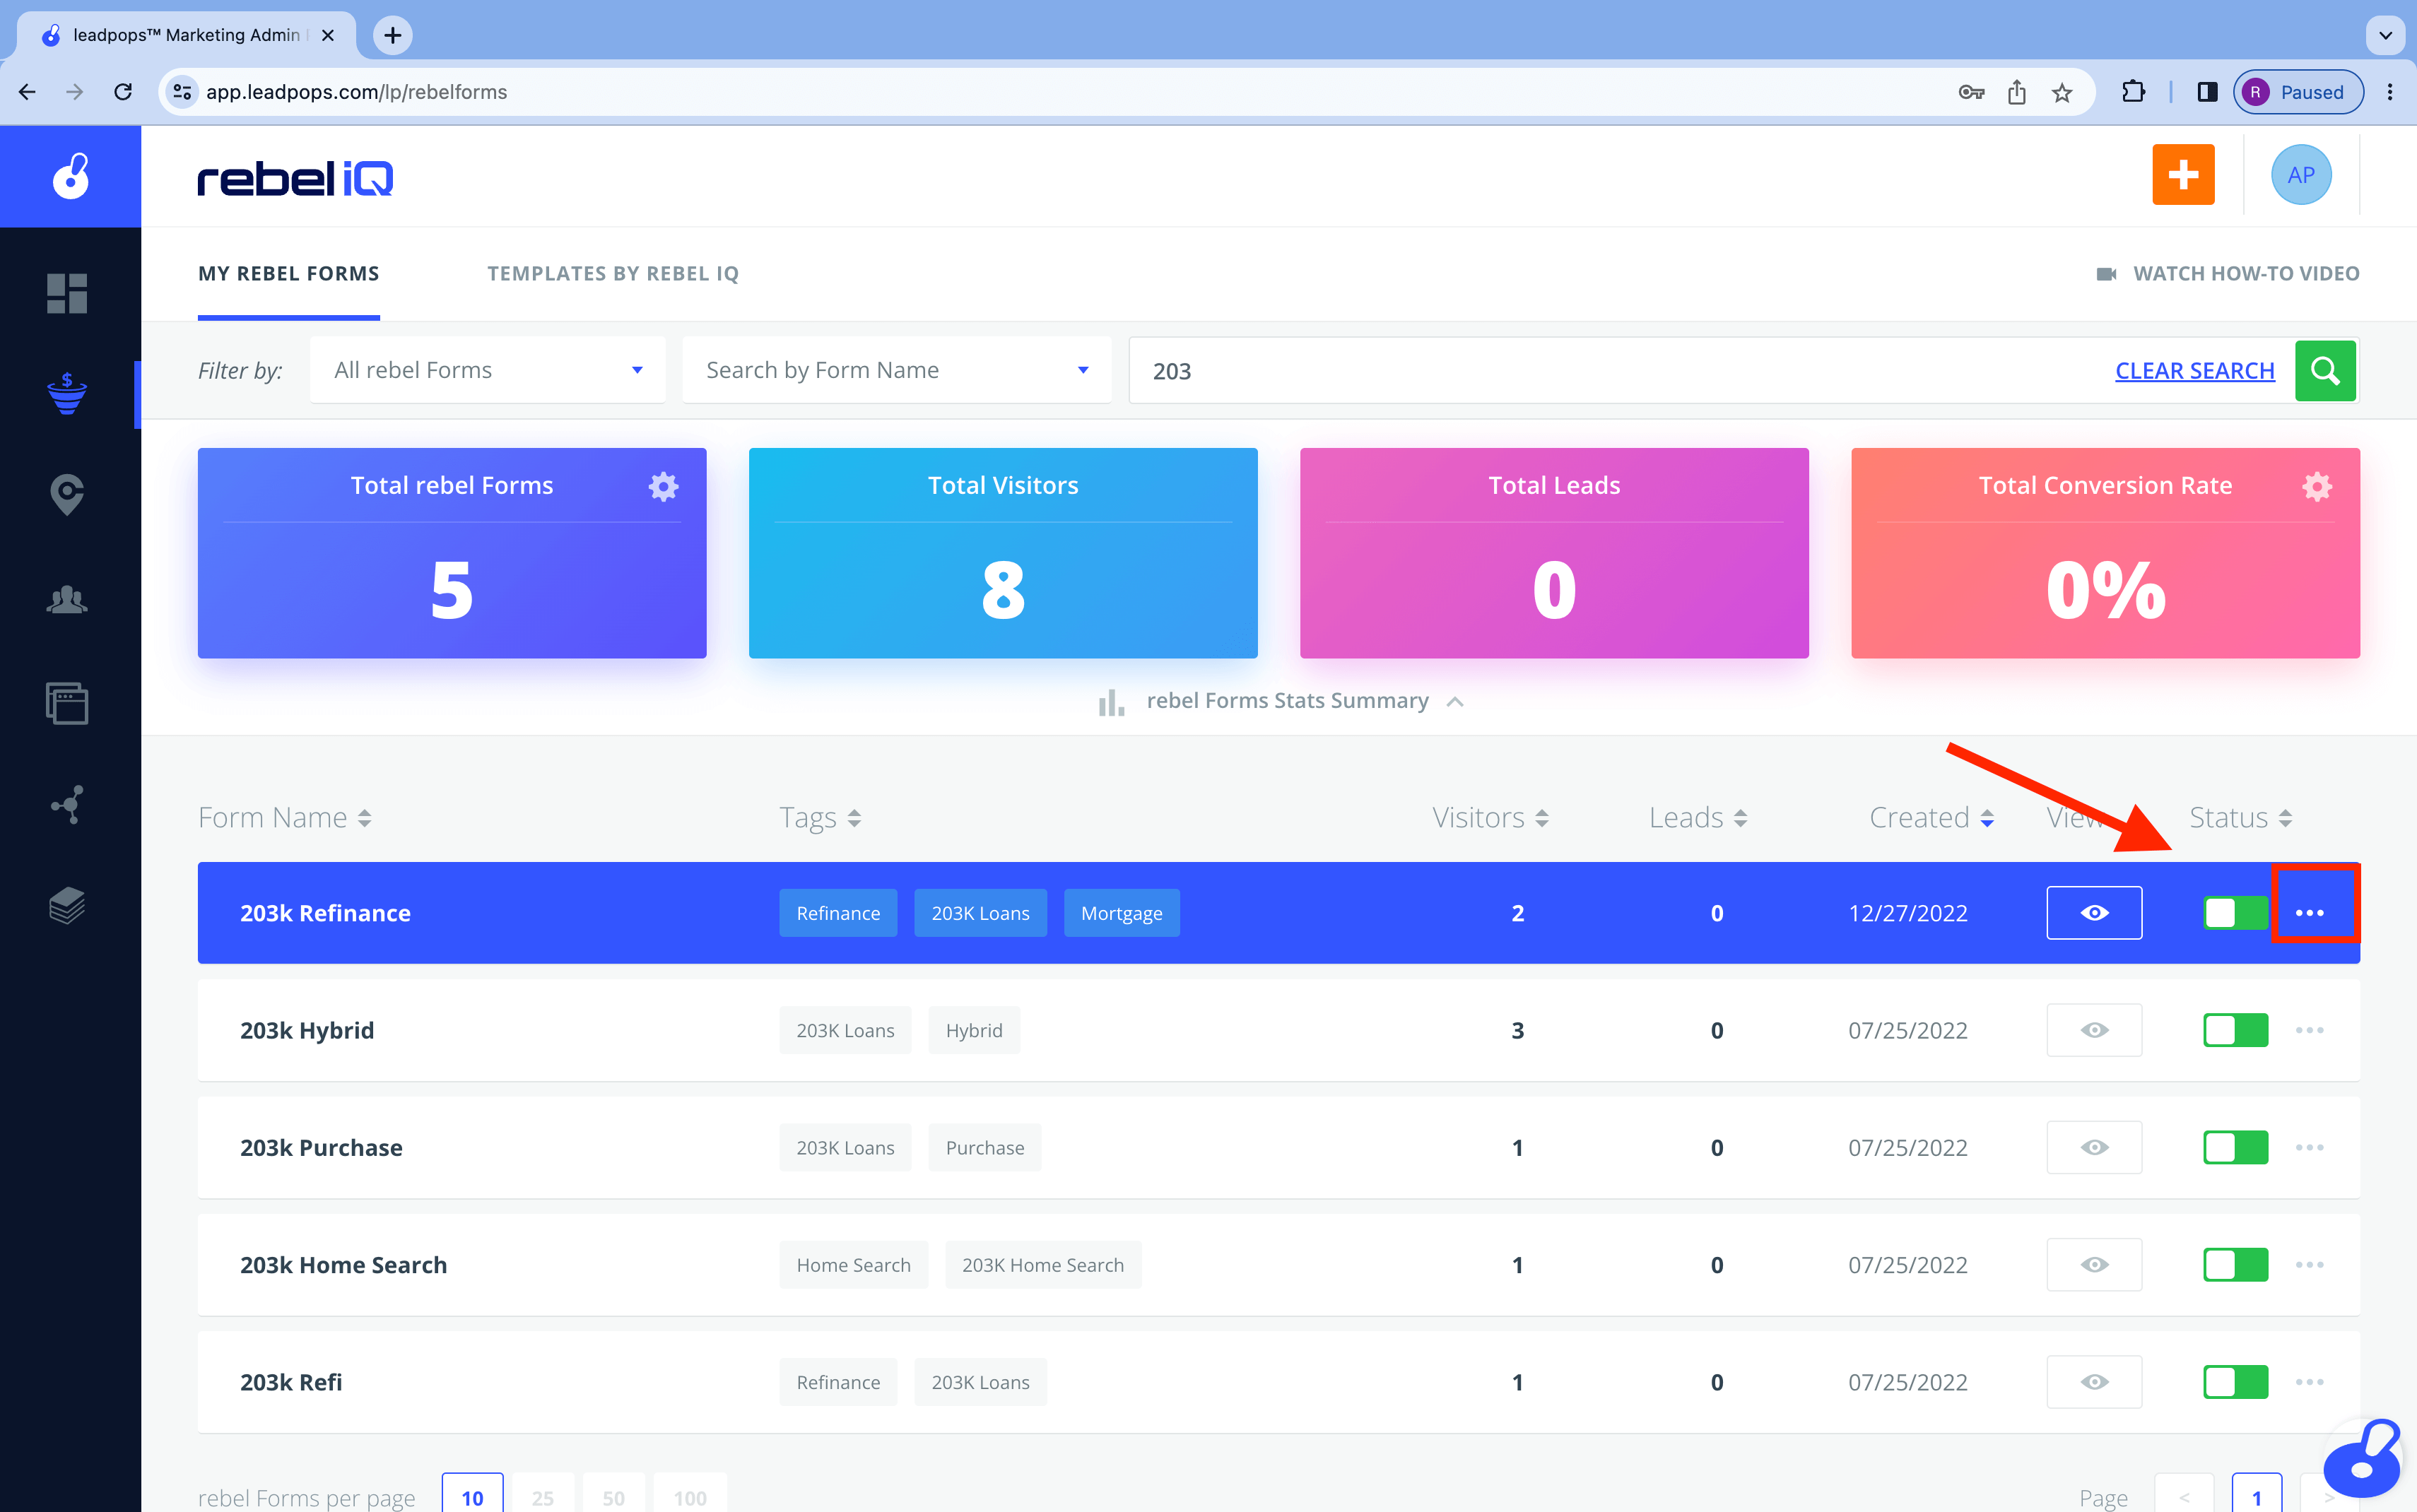Open settings gear on Total rebel Forms card

tap(663, 486)
